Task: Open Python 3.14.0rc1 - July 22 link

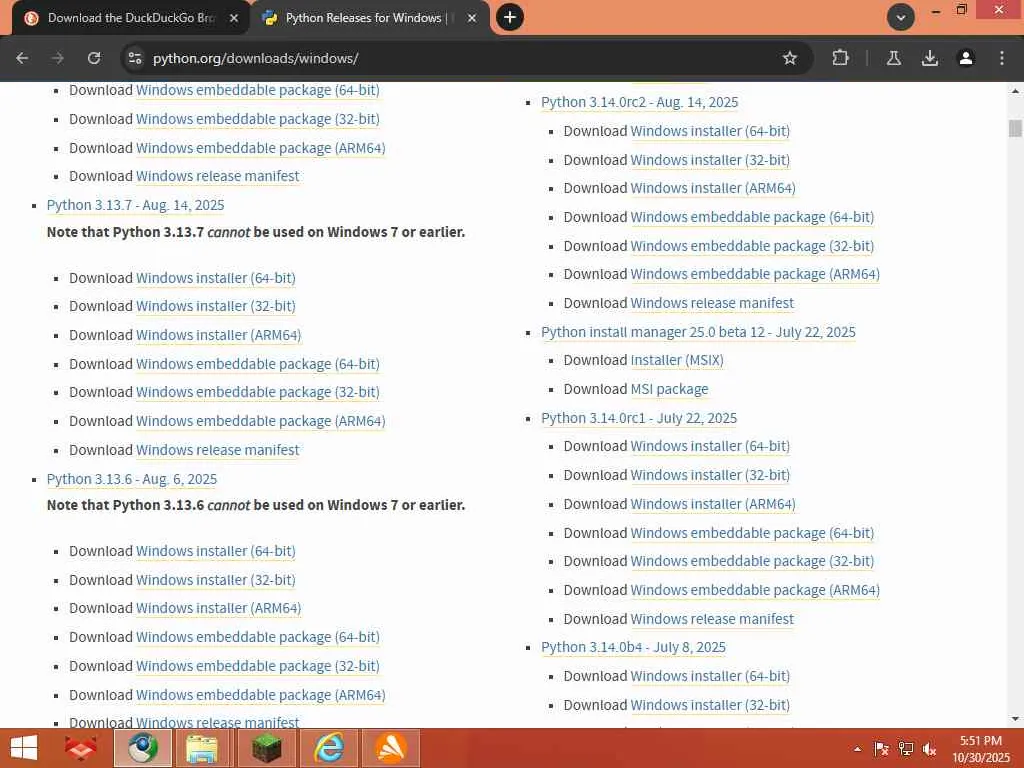Action: pyautogui.click(x=639, y=418)
